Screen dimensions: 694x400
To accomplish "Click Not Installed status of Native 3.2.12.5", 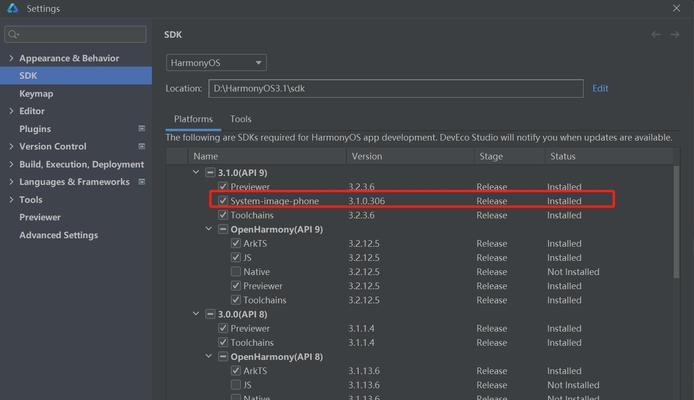I will click(x=573, y=272).
